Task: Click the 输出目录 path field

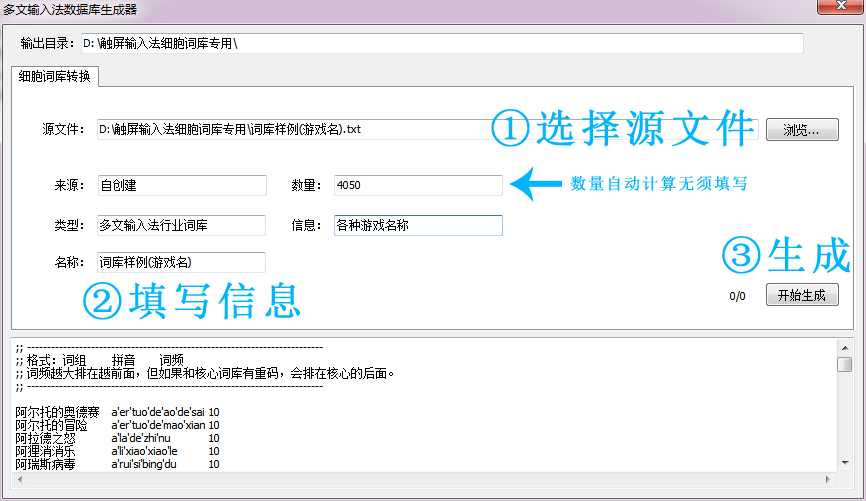Action: point(449,44)
